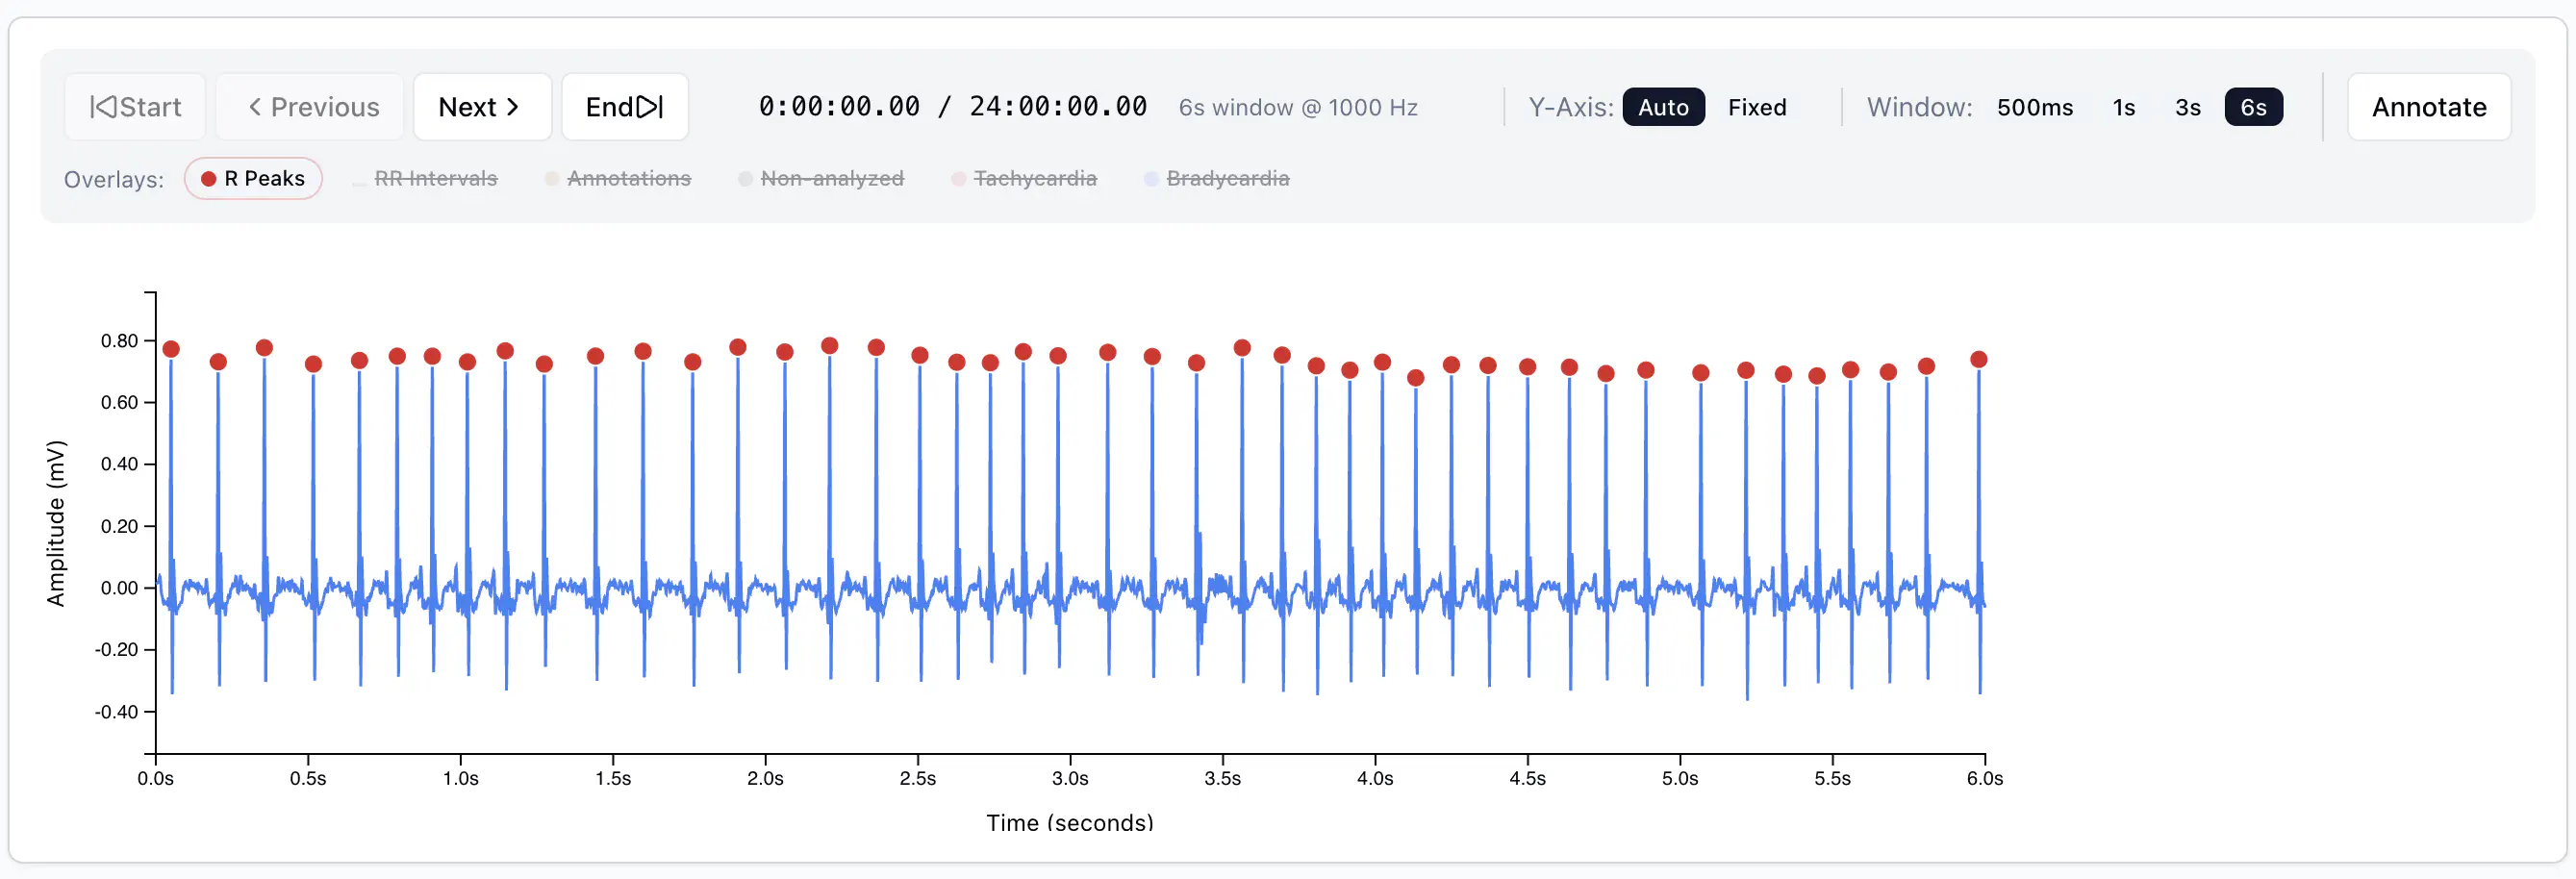Turn on the Non-analyzed overlay

(x=821, y=179)
